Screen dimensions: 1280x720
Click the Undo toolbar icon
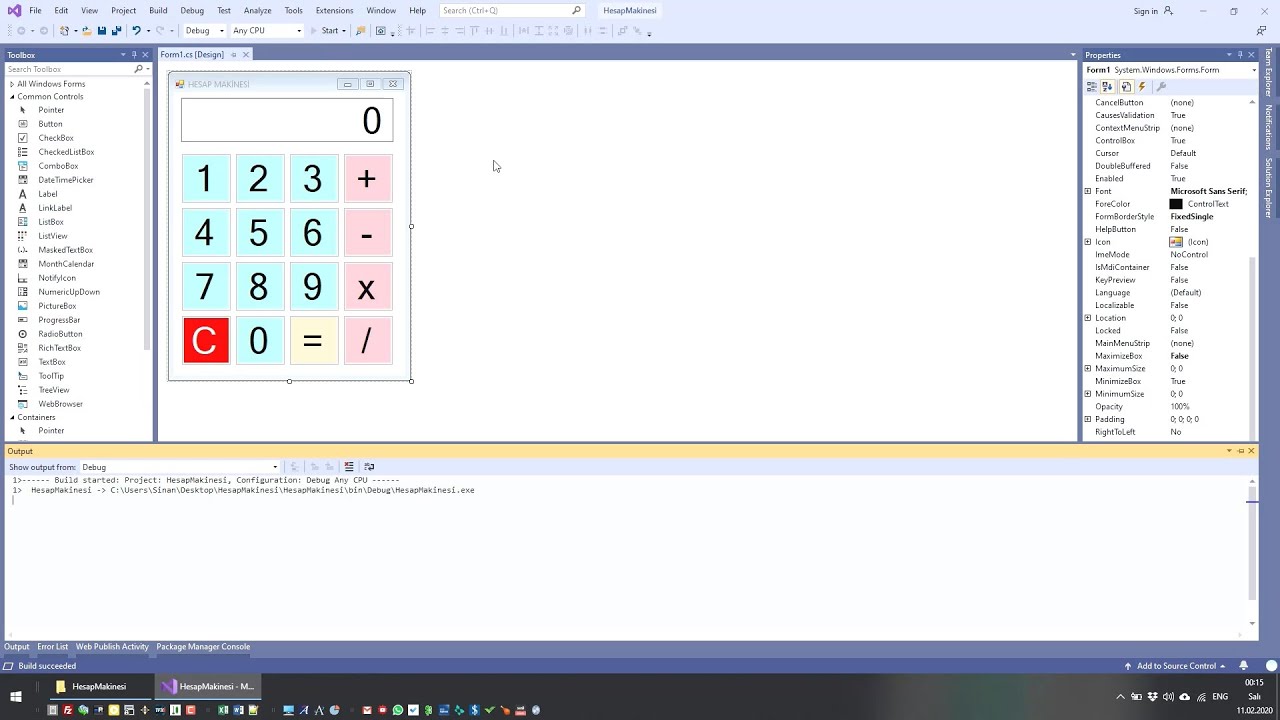pyautogui.click(x=136, y=31)
